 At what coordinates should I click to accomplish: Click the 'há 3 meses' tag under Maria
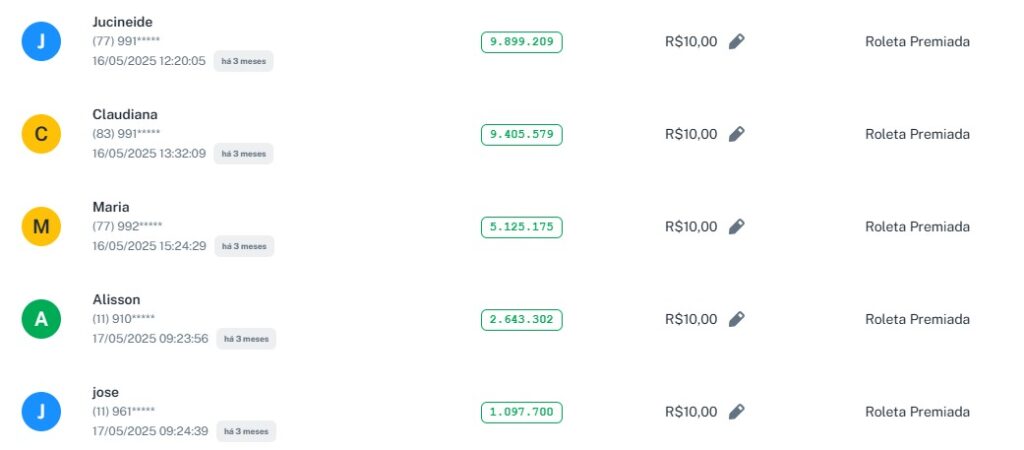(243, 246)
